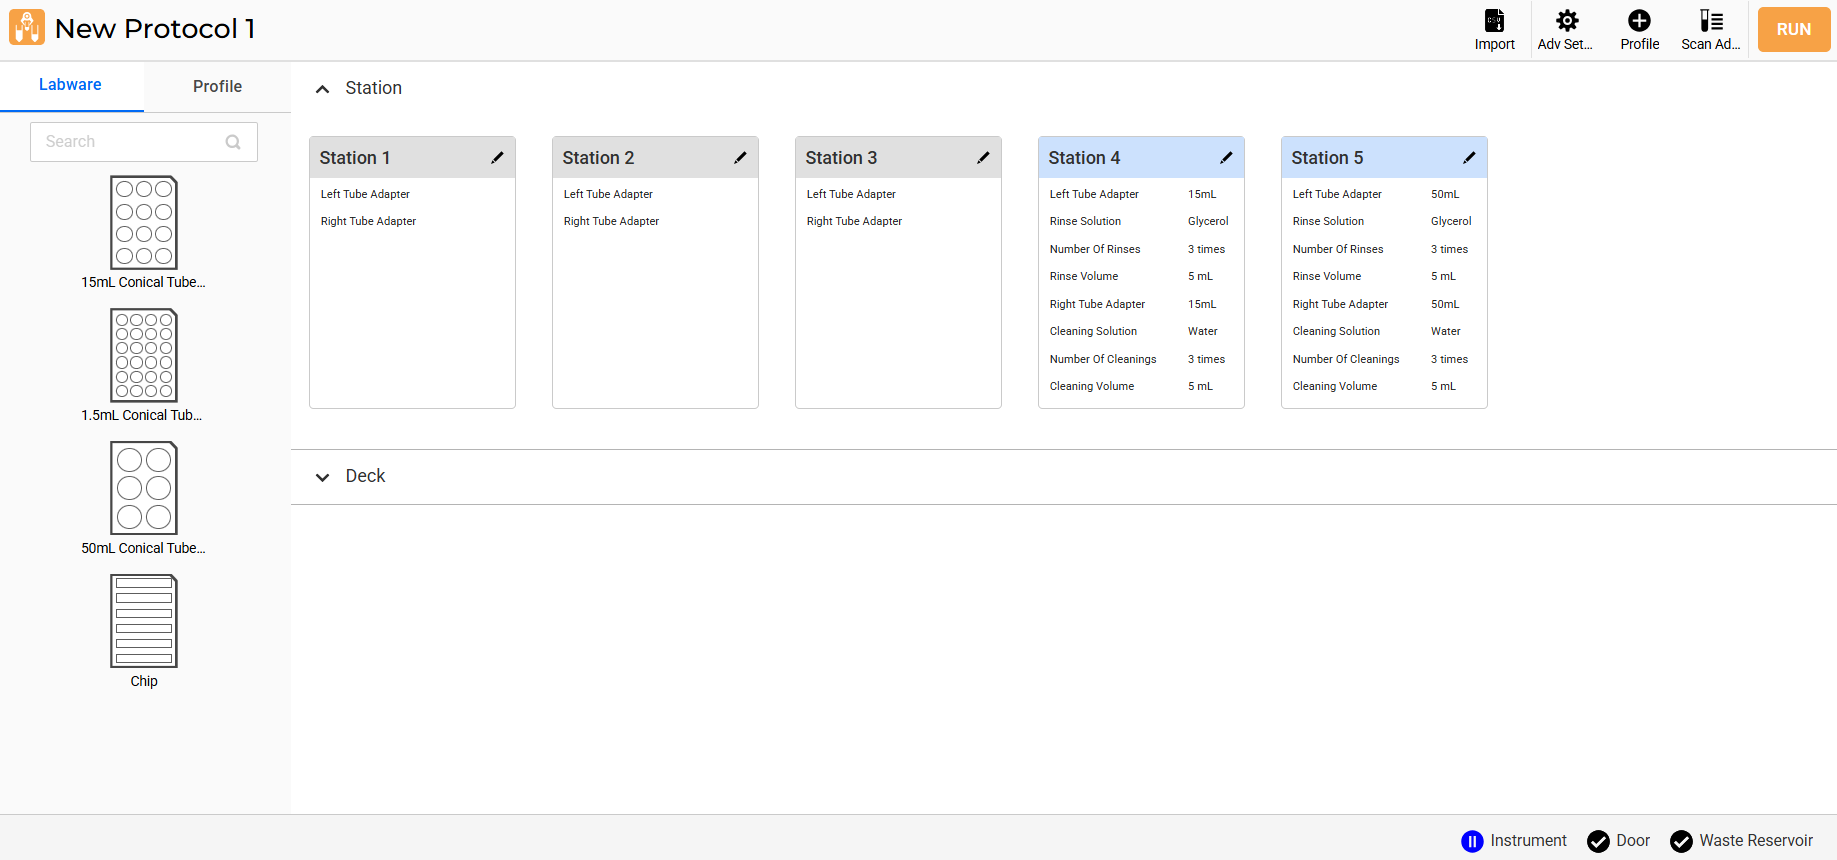The width and height of the screenshot is (1837, 860).
Task: Edit Station 1 with pencil icon
Action: (x=497, y=158)
